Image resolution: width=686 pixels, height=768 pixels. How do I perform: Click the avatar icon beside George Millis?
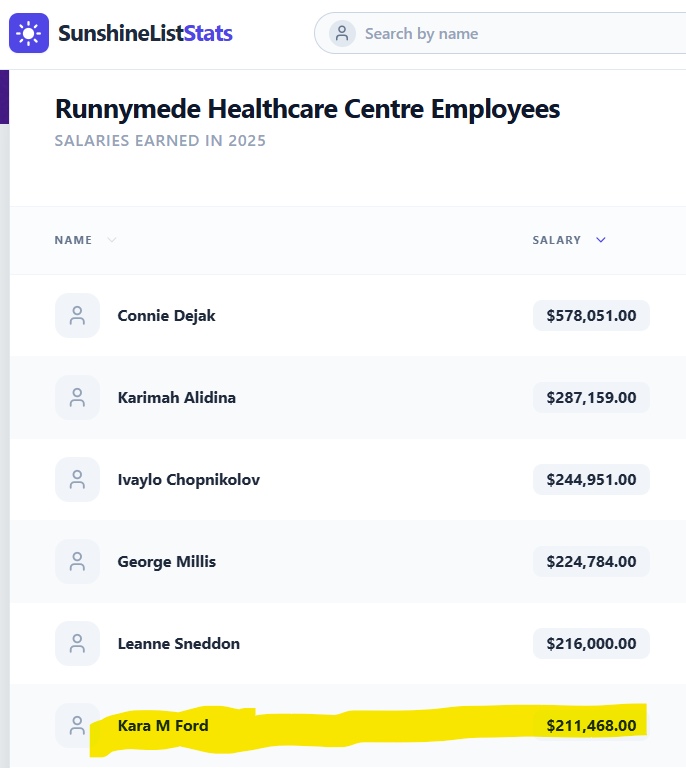click(x=77, y=561)
